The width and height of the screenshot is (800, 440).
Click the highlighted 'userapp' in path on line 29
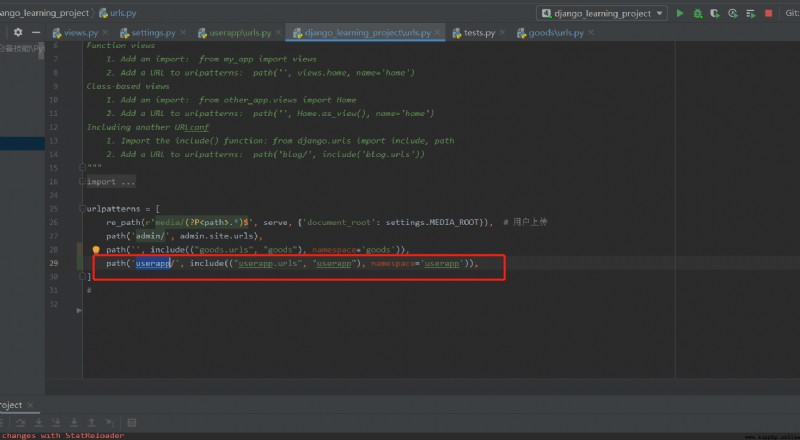153,263
